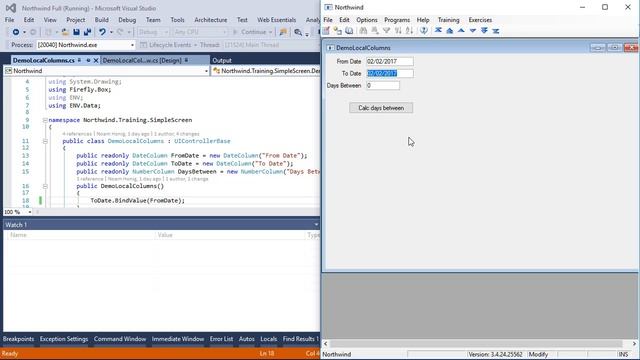
Task: Click the previous row up-arrow icon
Action: click(461, 31)
